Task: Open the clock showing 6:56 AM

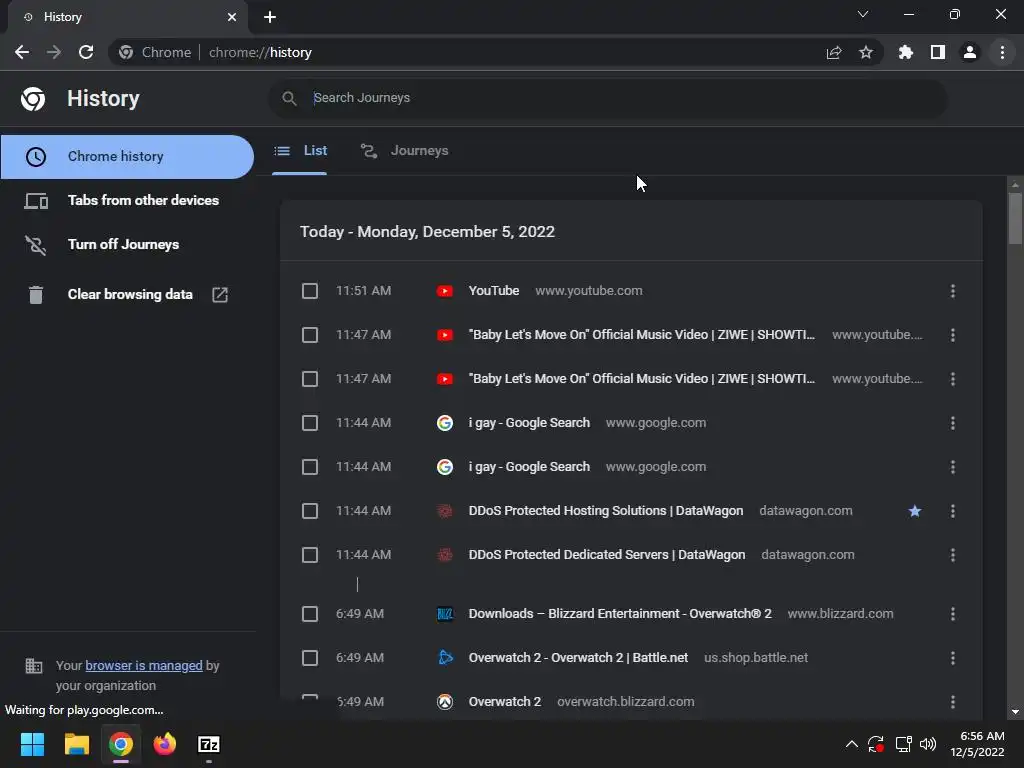Action: (977, 744)
